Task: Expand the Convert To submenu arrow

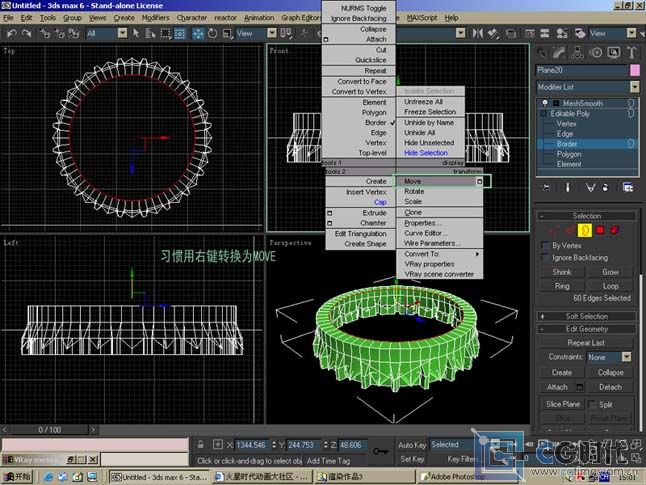Action: 477,254
